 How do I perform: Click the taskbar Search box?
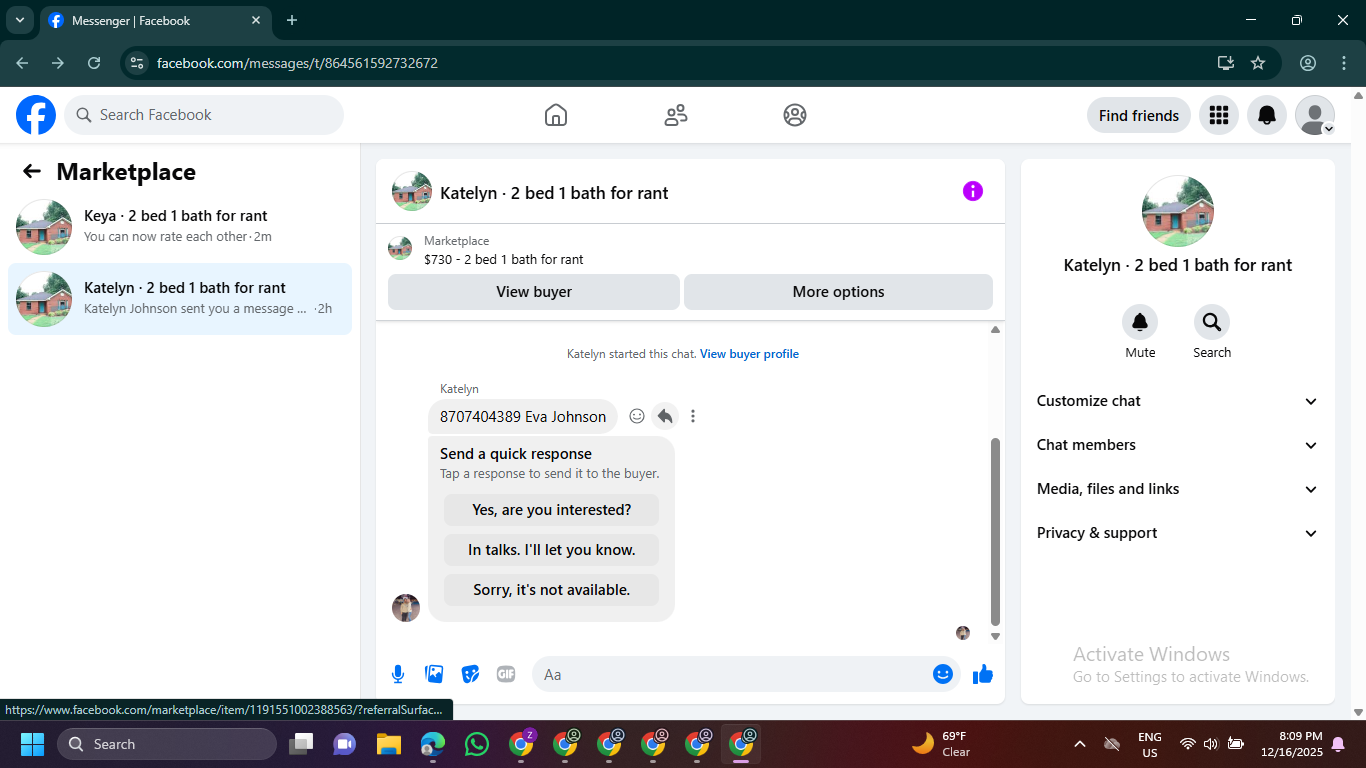[x=167, y=744]
